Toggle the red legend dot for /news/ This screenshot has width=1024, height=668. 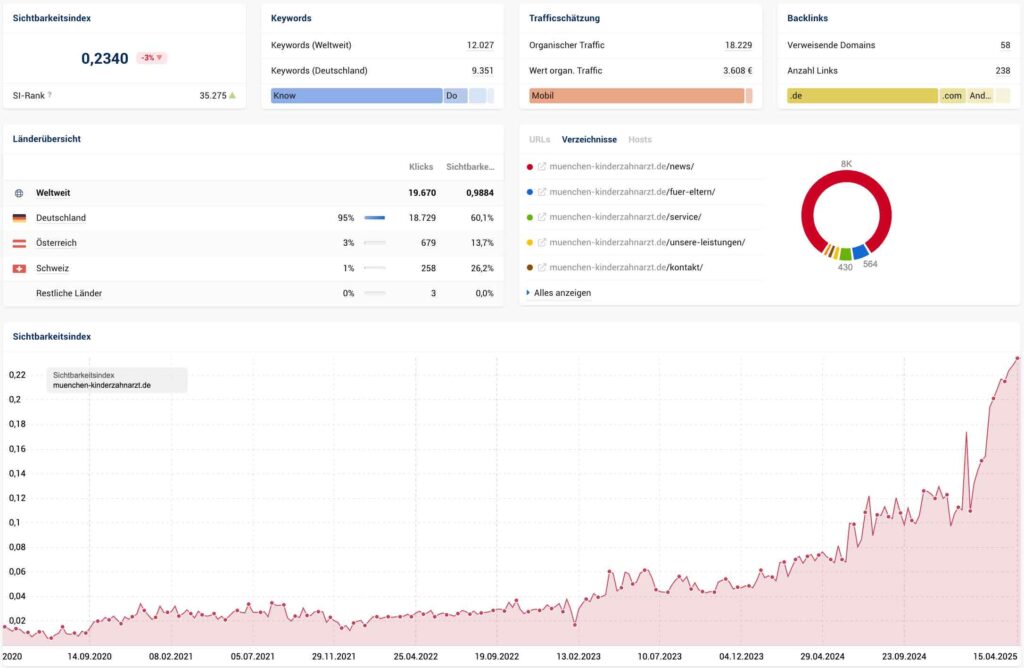[530, 166]
